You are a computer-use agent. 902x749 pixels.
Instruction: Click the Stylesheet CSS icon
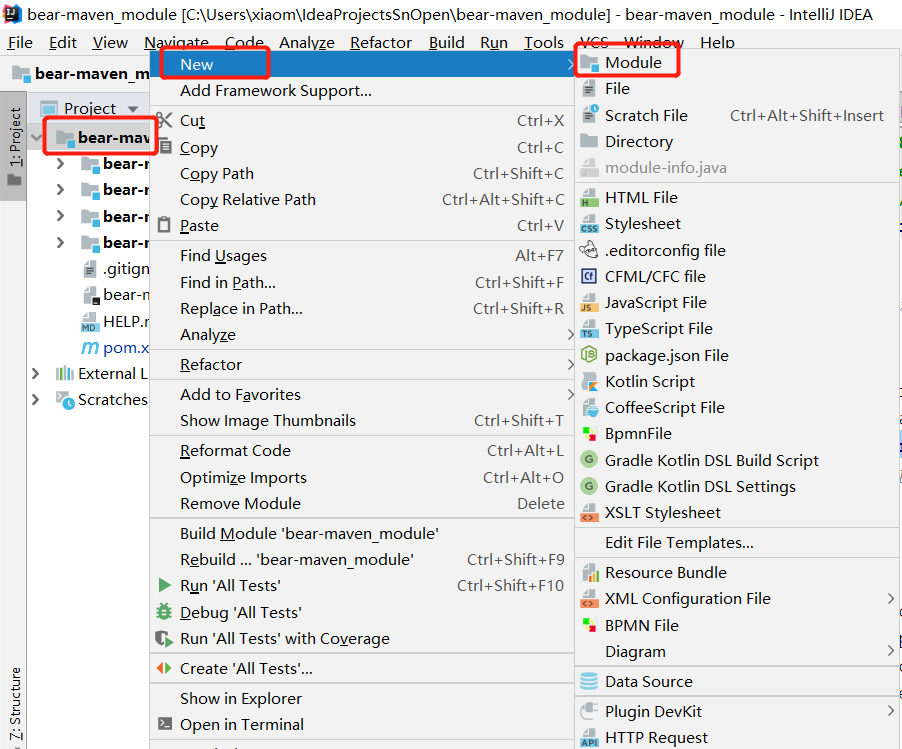589,224
